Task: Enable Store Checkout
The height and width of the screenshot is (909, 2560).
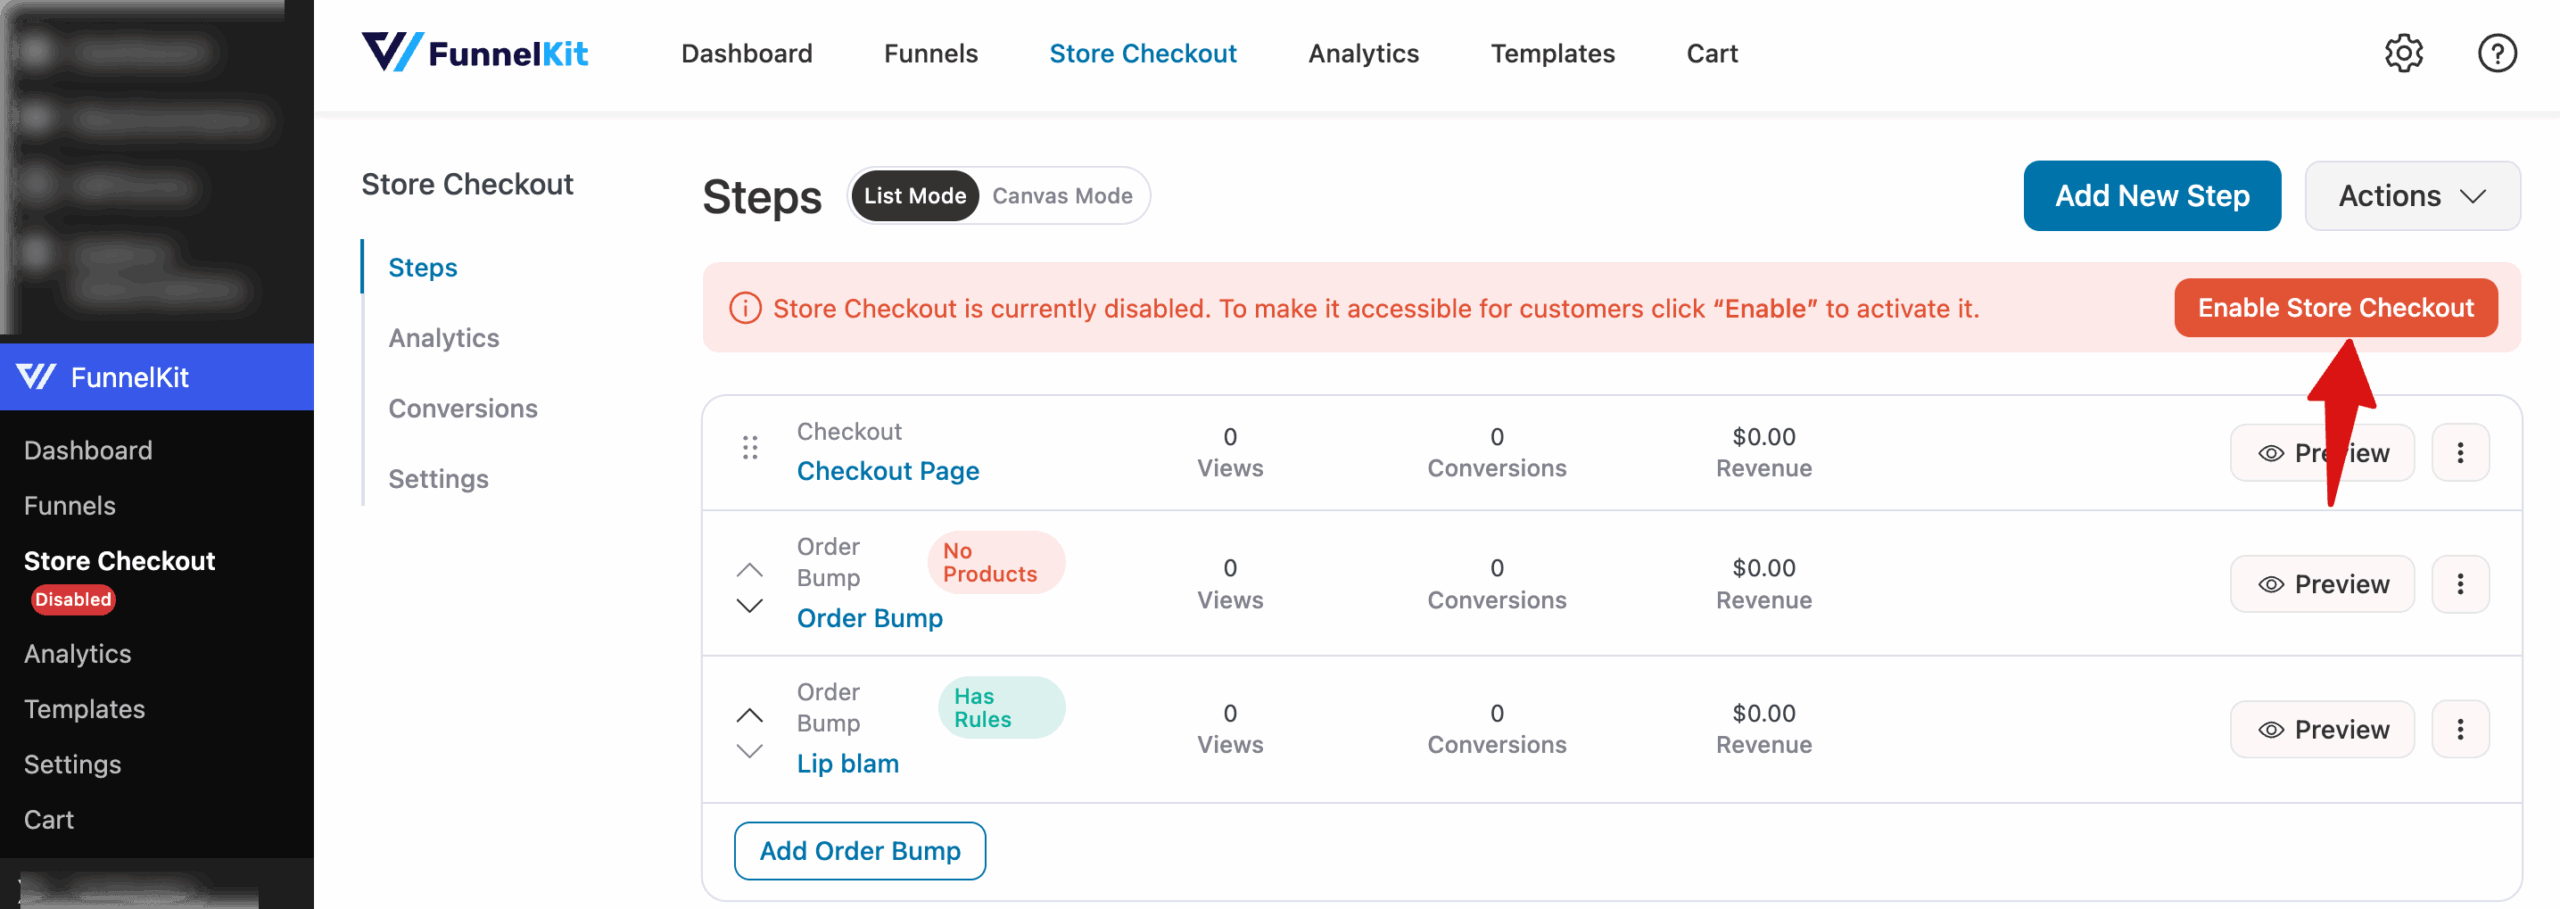Action: pos(2335,307)
